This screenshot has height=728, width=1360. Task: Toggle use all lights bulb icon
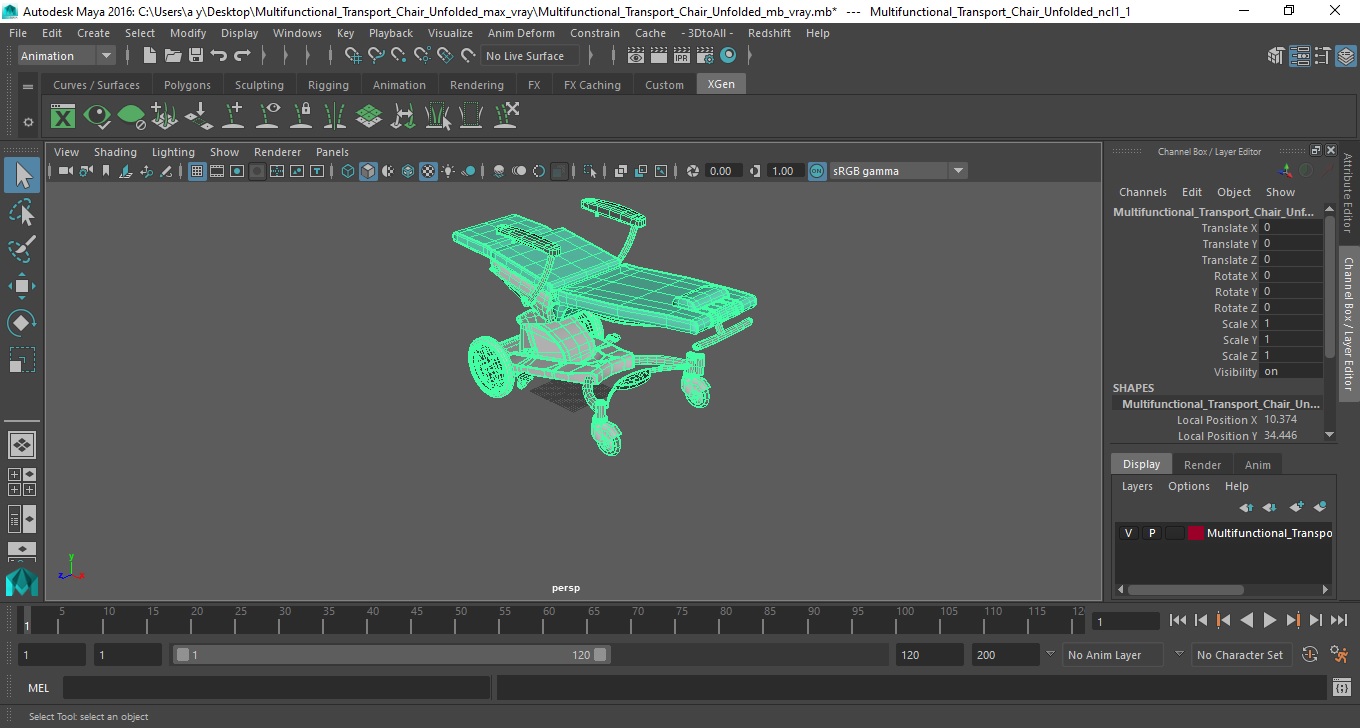click(x=448, y=171)
